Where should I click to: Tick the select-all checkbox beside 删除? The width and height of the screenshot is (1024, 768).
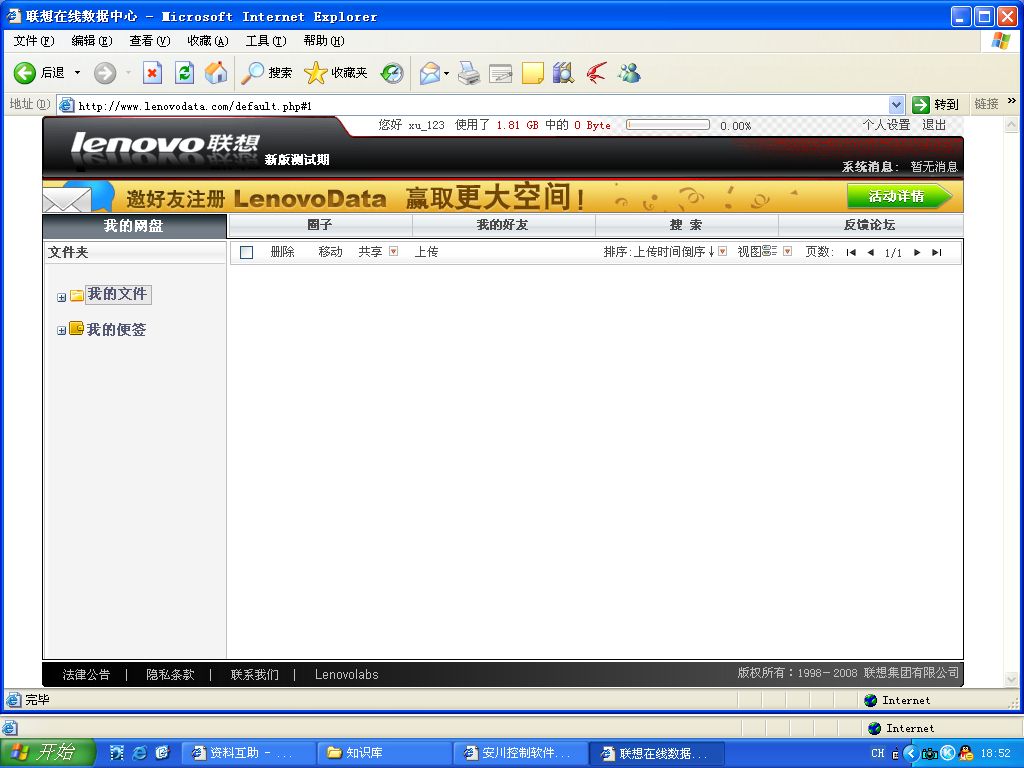247,253
